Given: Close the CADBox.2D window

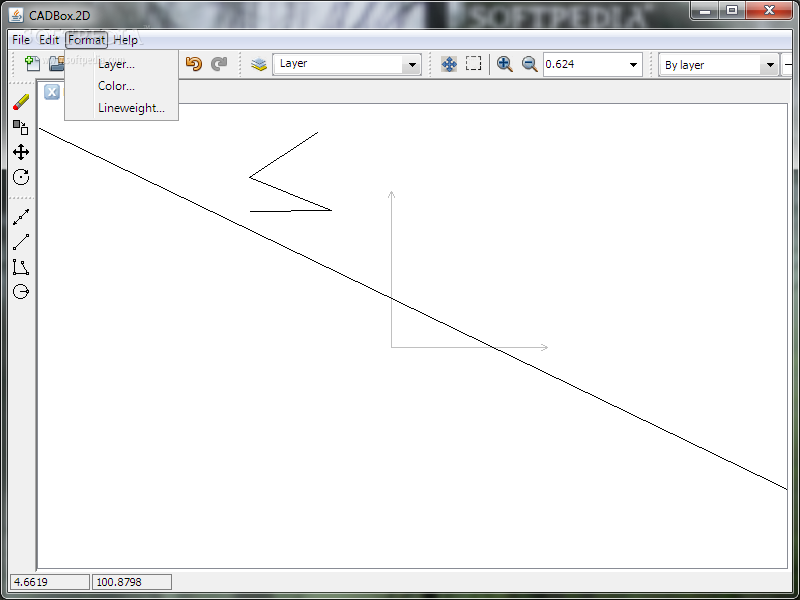Looking at the screenshot, I should (x=769, y=10).
